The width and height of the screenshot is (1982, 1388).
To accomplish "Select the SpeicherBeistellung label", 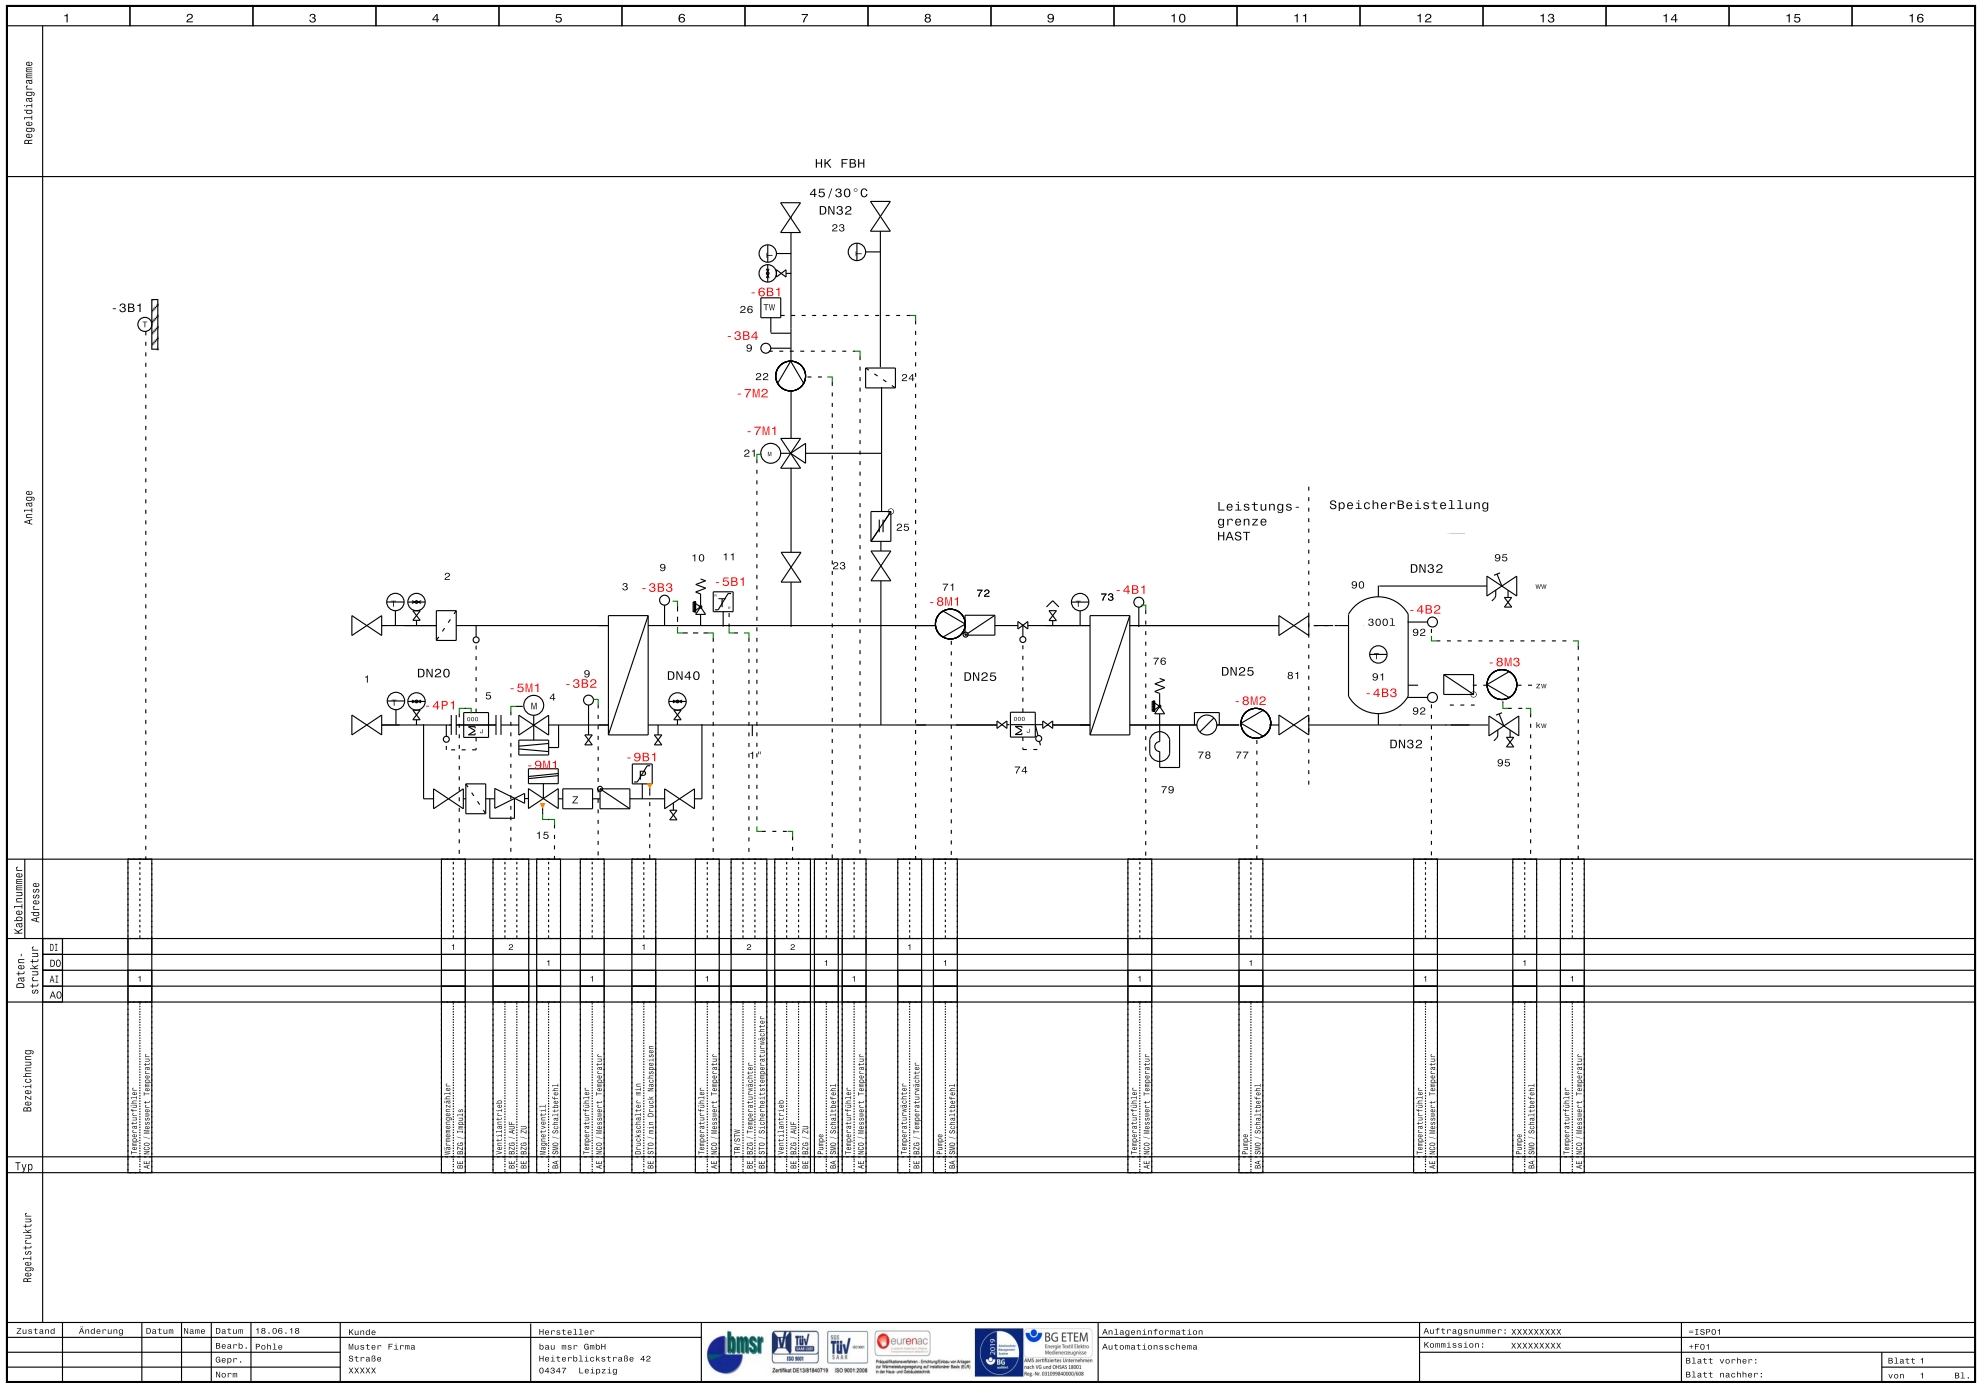I will (1408, 505).
